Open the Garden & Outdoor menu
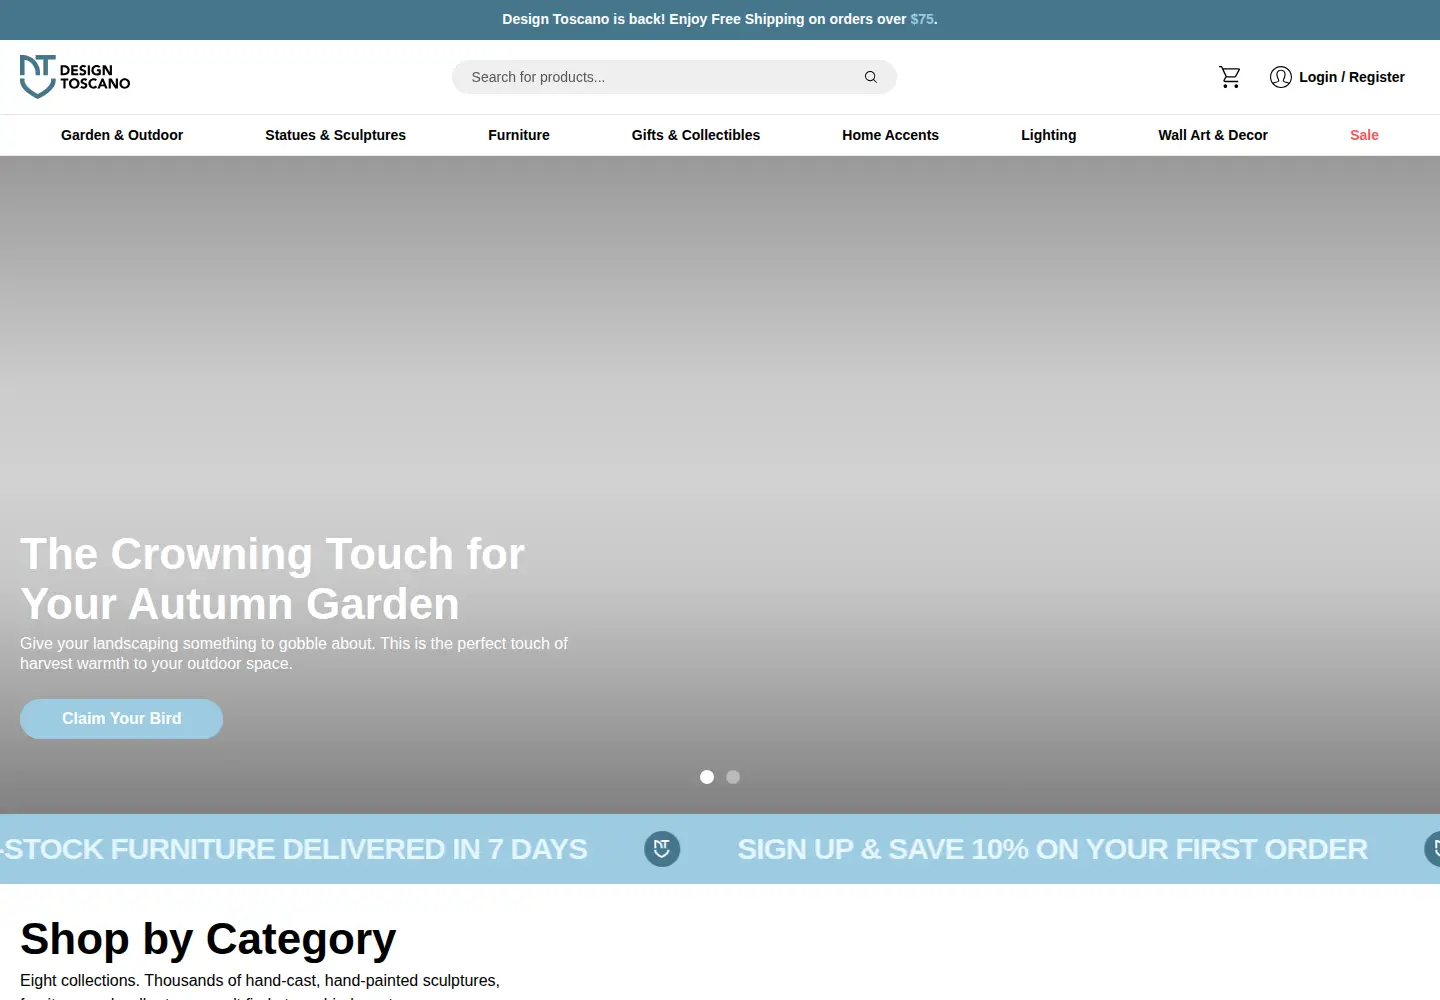This screenshot has width=1440, height=1000. [x=122, y=135]
